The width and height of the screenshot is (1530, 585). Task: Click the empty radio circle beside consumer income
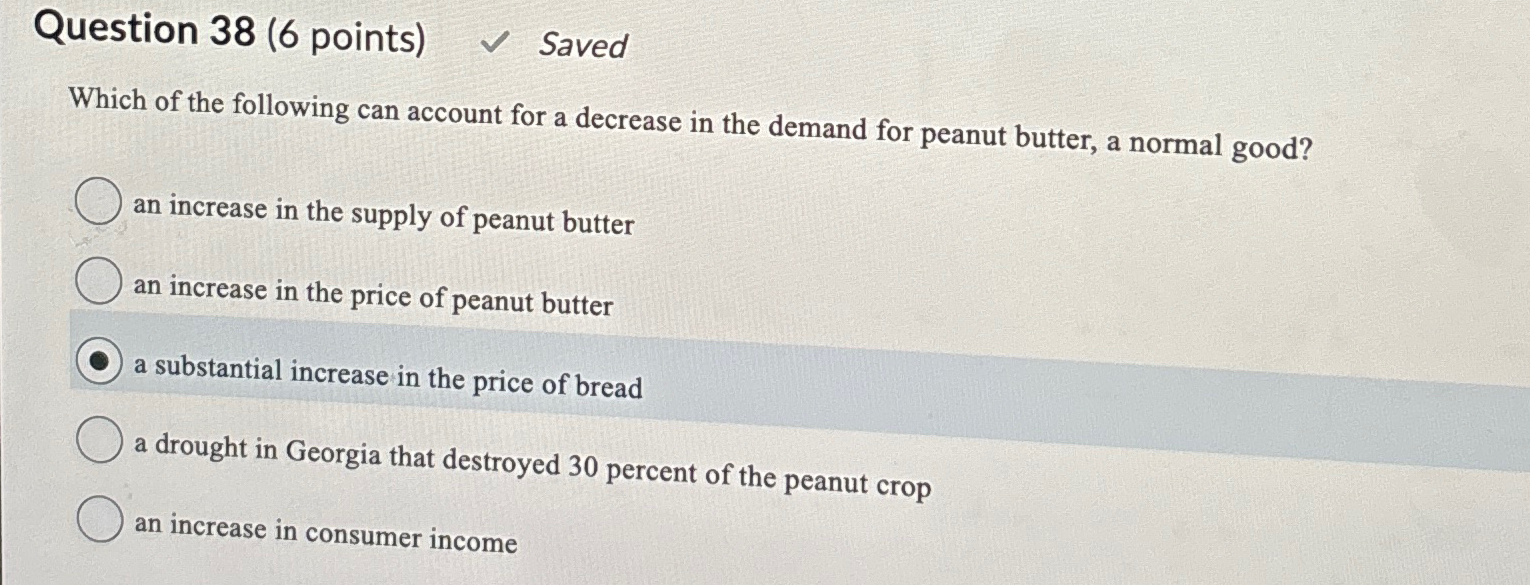99,518
